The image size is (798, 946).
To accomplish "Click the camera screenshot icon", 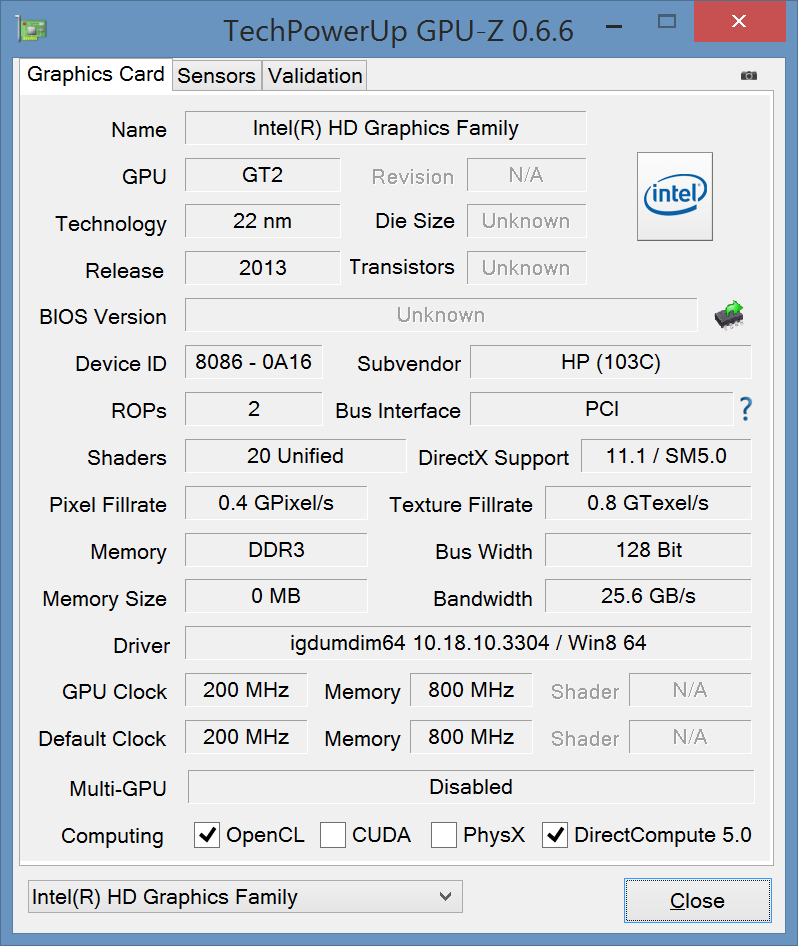I will point(748,76).
